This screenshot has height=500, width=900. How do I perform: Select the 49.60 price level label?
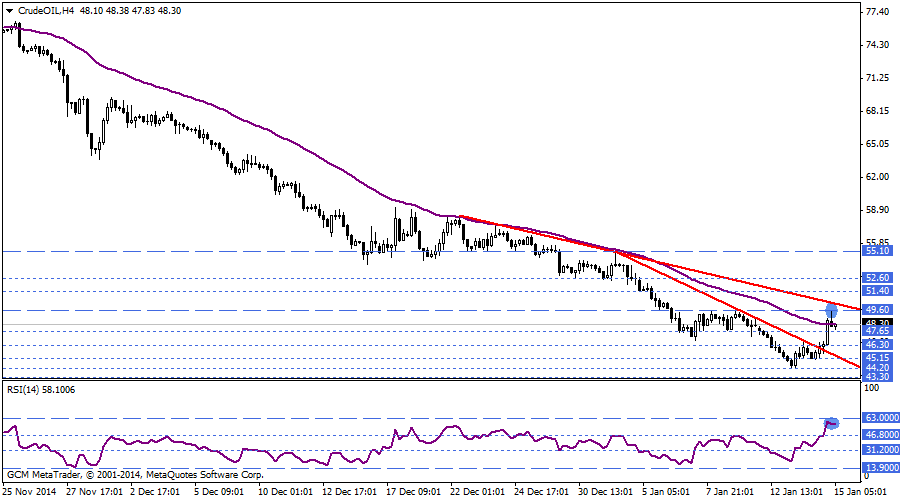tap(877, 310)
